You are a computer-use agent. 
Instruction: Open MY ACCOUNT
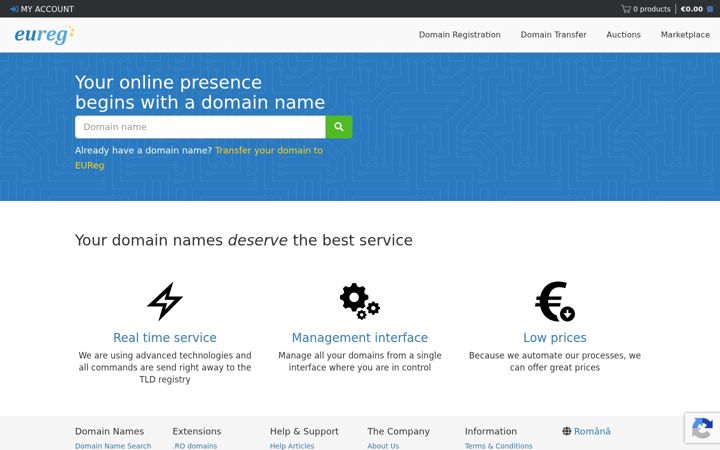(47, 9)
